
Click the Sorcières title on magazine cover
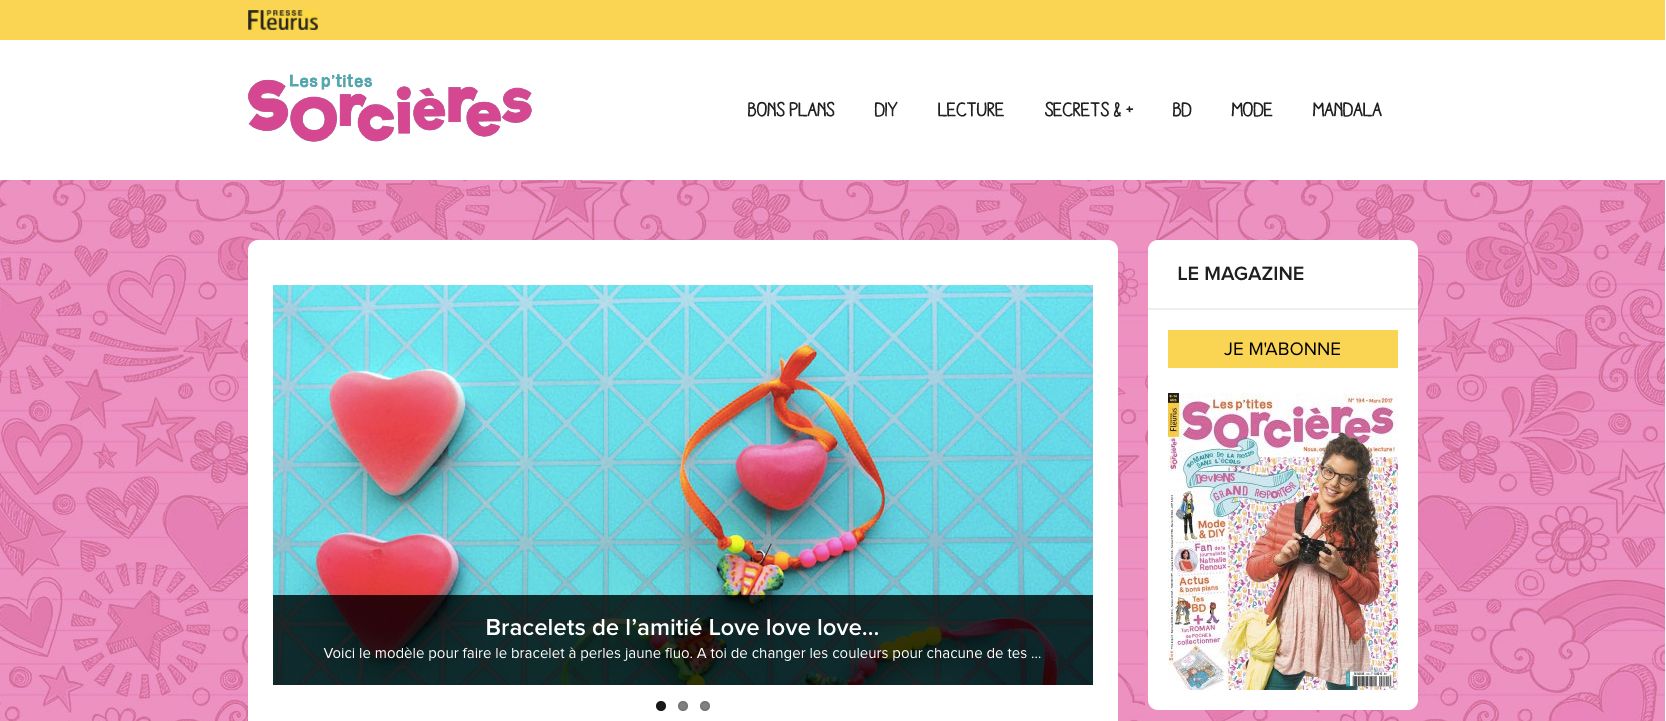1288,426
